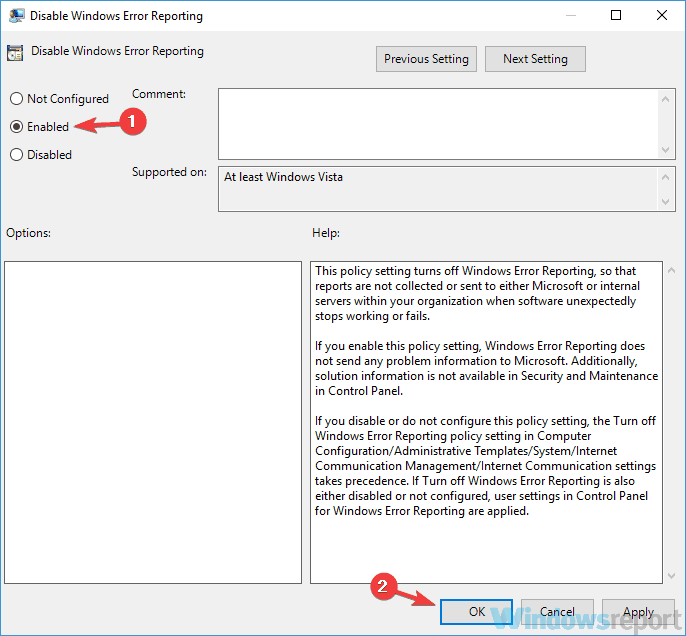Screen dimensions: 686x636
Task: Apply the policy changes
Action: 638,612
